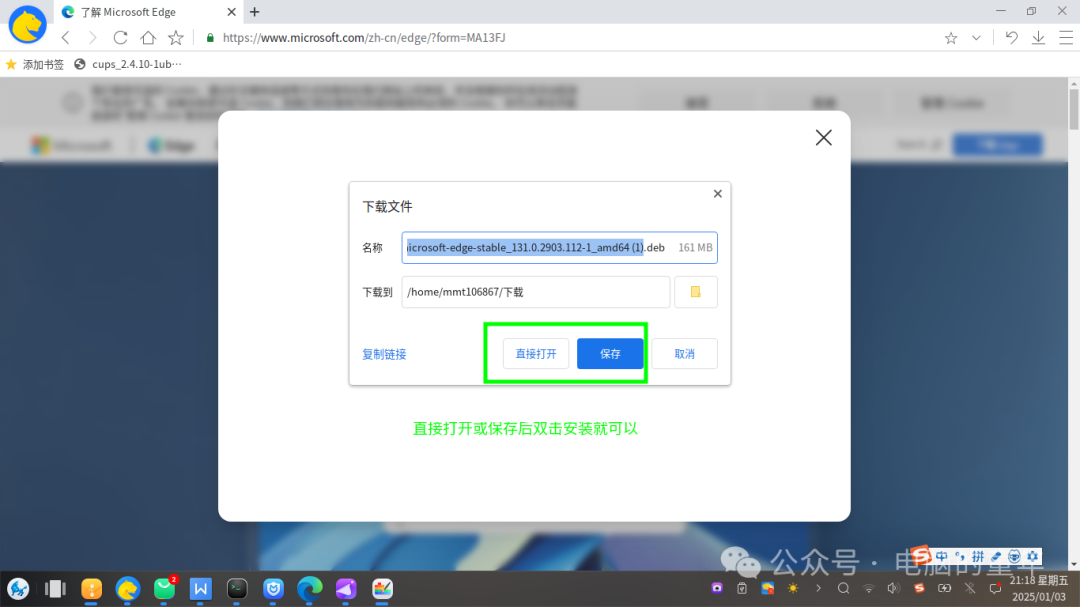Click the browser history undo icon

pyautogui.click(x=1011, y=37)
